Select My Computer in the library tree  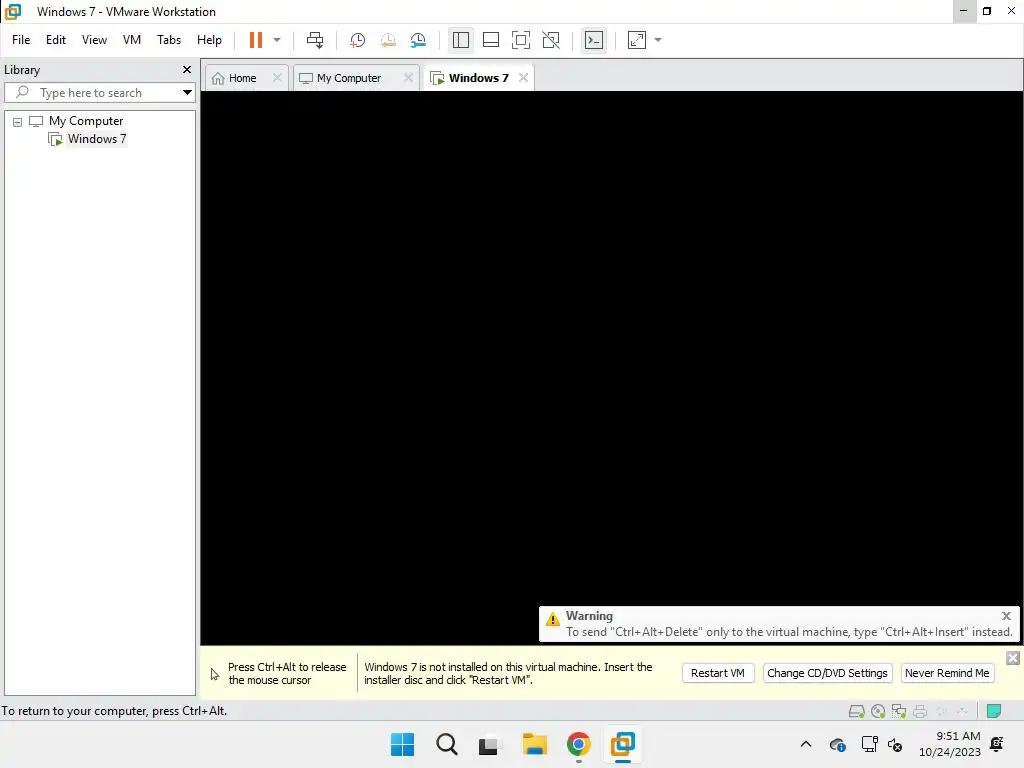pos(86,121)
